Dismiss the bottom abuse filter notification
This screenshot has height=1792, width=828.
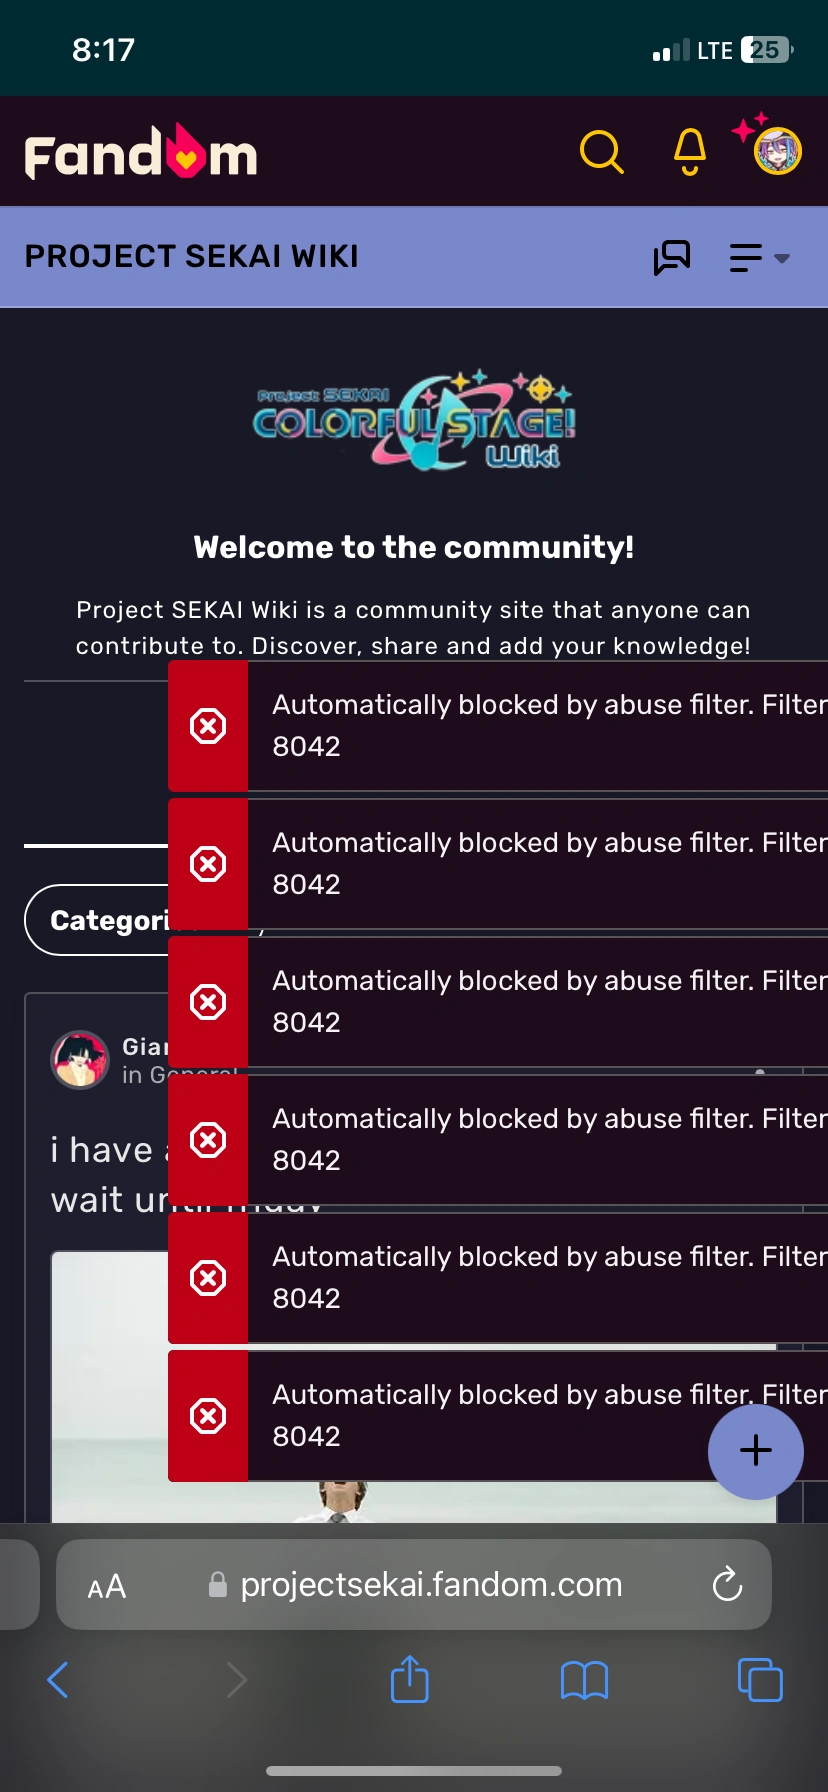coord(208,1415)
